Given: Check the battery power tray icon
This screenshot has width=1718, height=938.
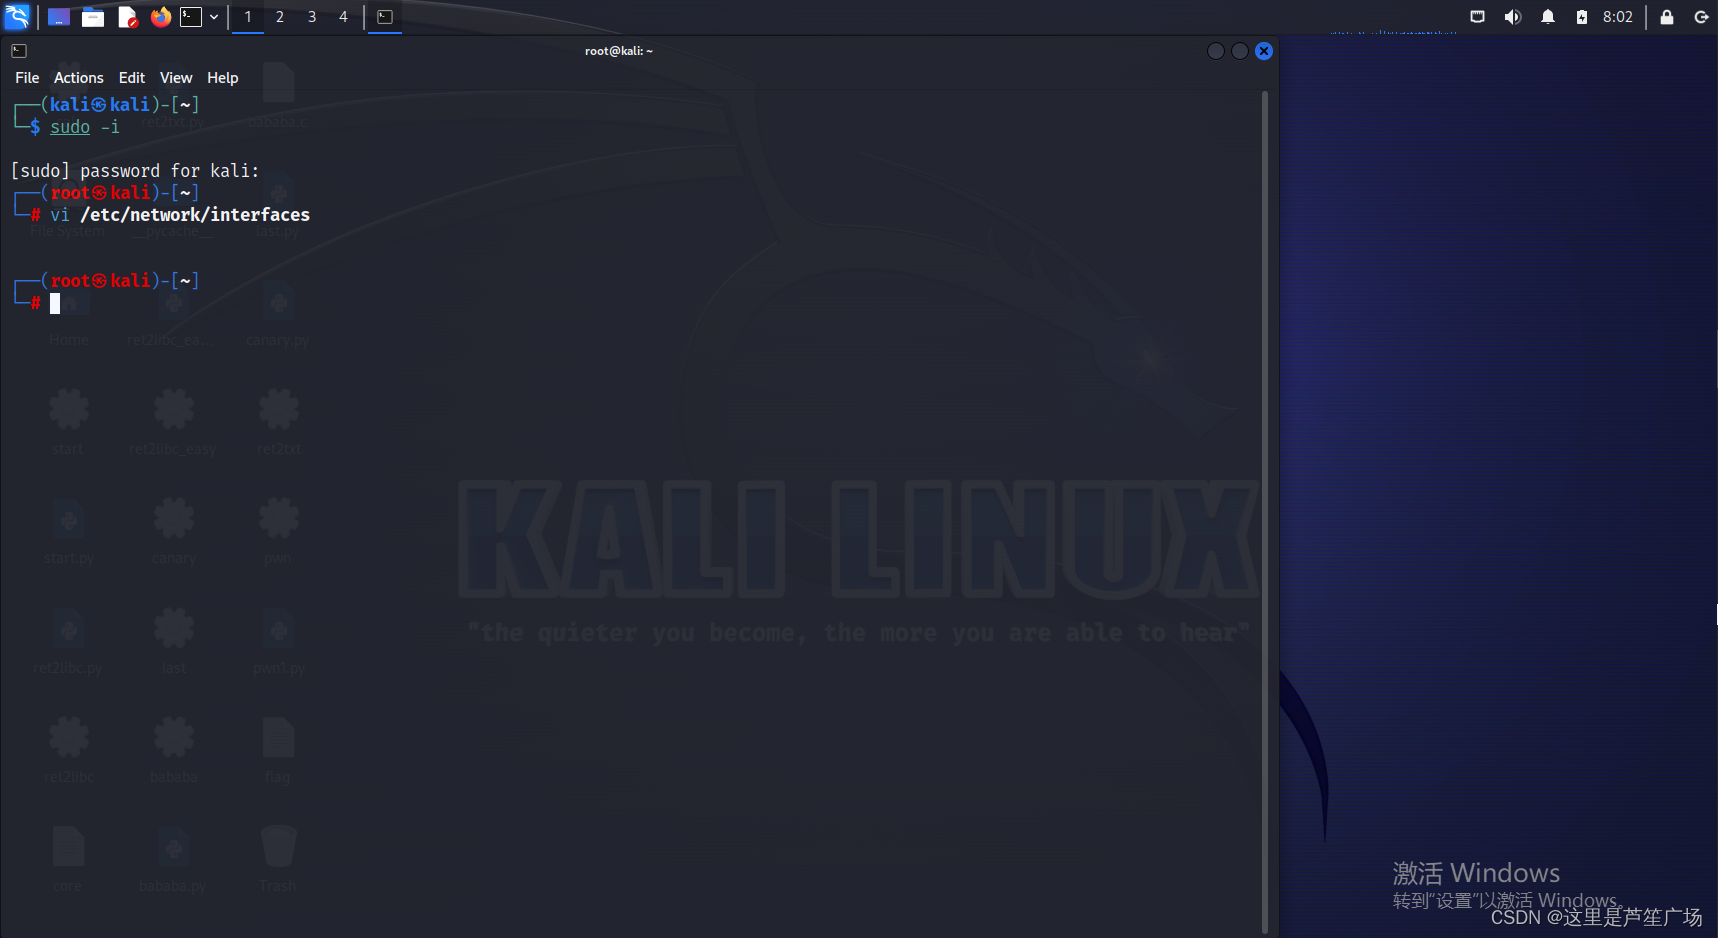Looking at the screenshot, I should [x=1582, y=17].
